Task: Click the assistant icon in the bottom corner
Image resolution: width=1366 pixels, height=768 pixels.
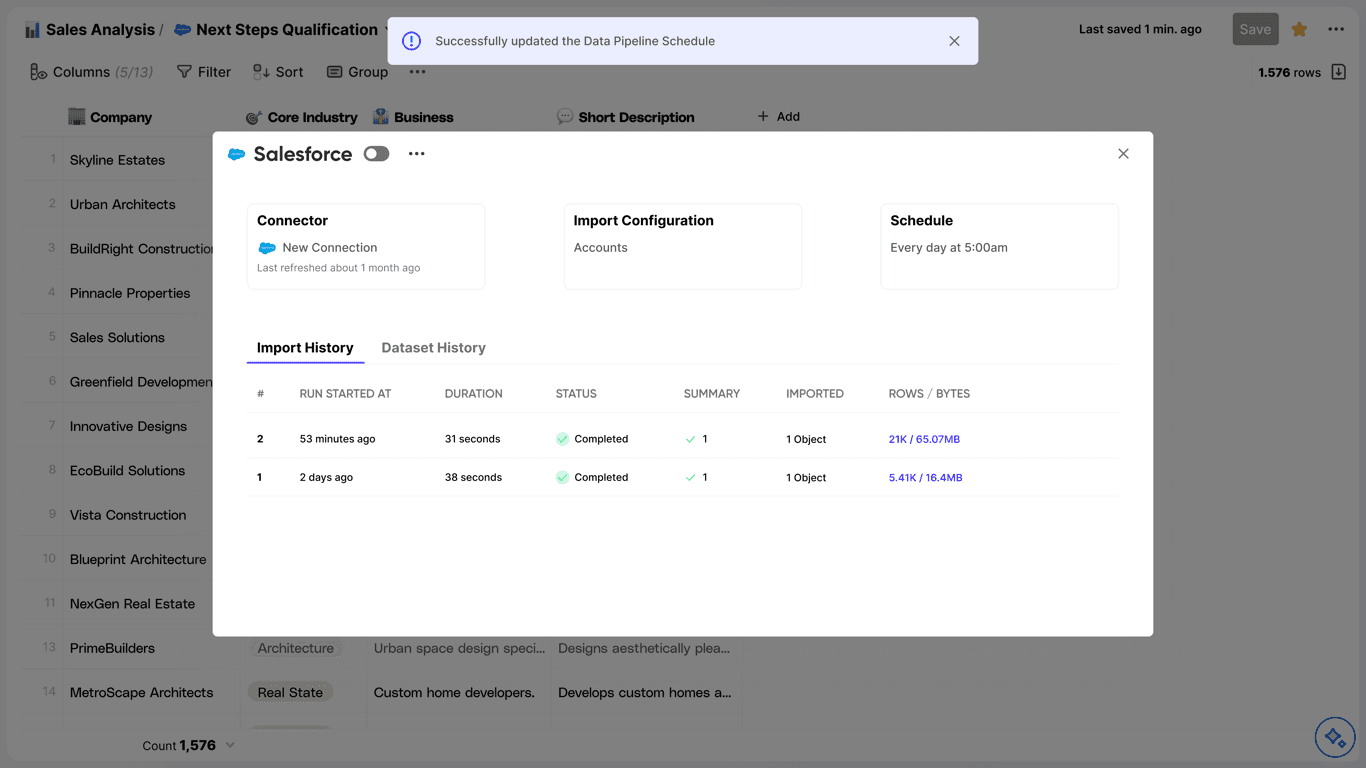Action: tap(1334, 738)
